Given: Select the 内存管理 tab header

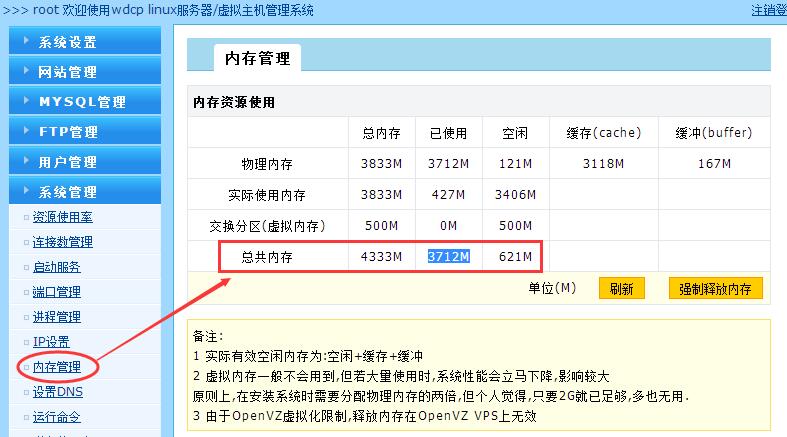Looking at the screenshot, I should tap(257, 58).
